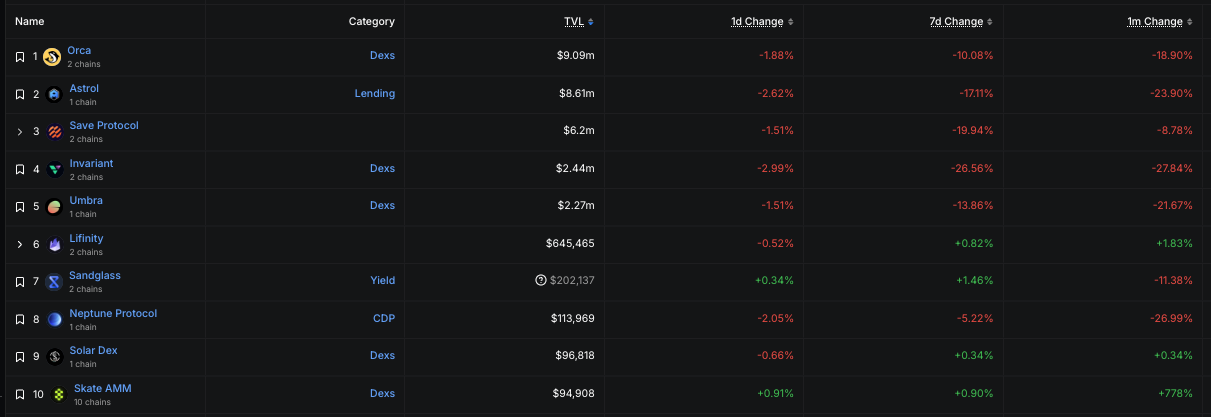The height and width of the screenshot is (417, 1211).
Task: Click the Save Protocol logo icon
Action: point(54,131)
